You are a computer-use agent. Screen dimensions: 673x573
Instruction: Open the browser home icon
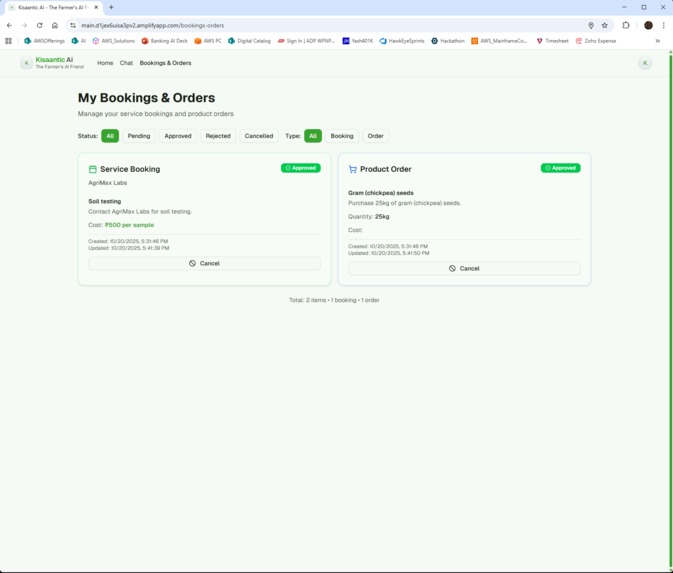(55, 25)
